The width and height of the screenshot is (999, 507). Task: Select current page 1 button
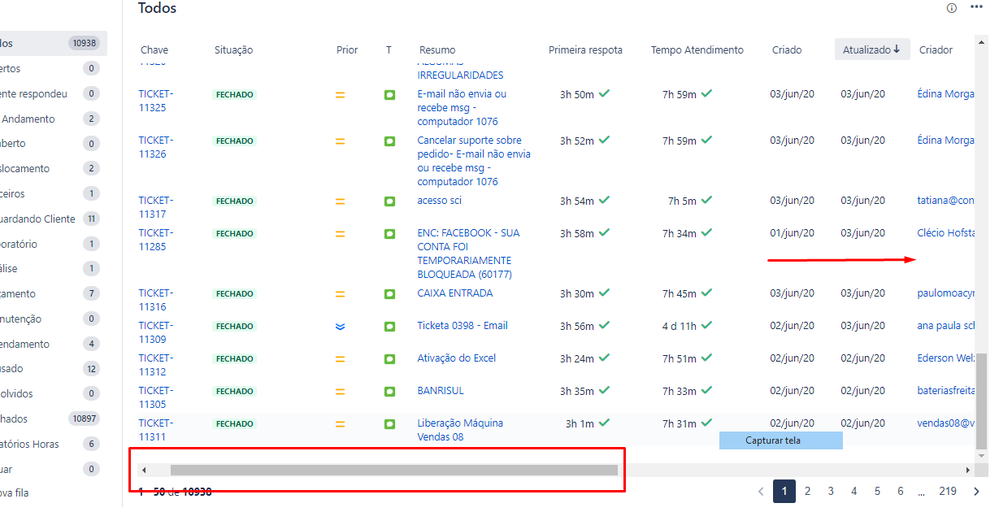point(784,491)
